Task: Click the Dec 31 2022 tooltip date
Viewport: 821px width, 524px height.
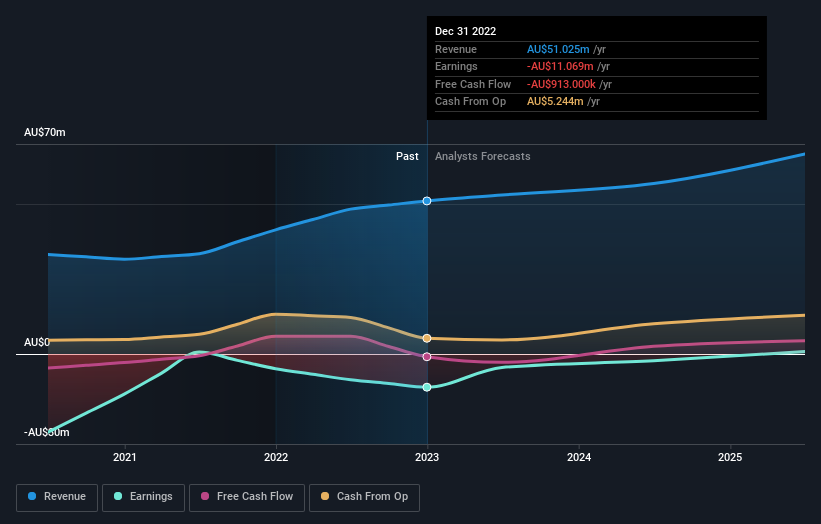Action: 465,31
